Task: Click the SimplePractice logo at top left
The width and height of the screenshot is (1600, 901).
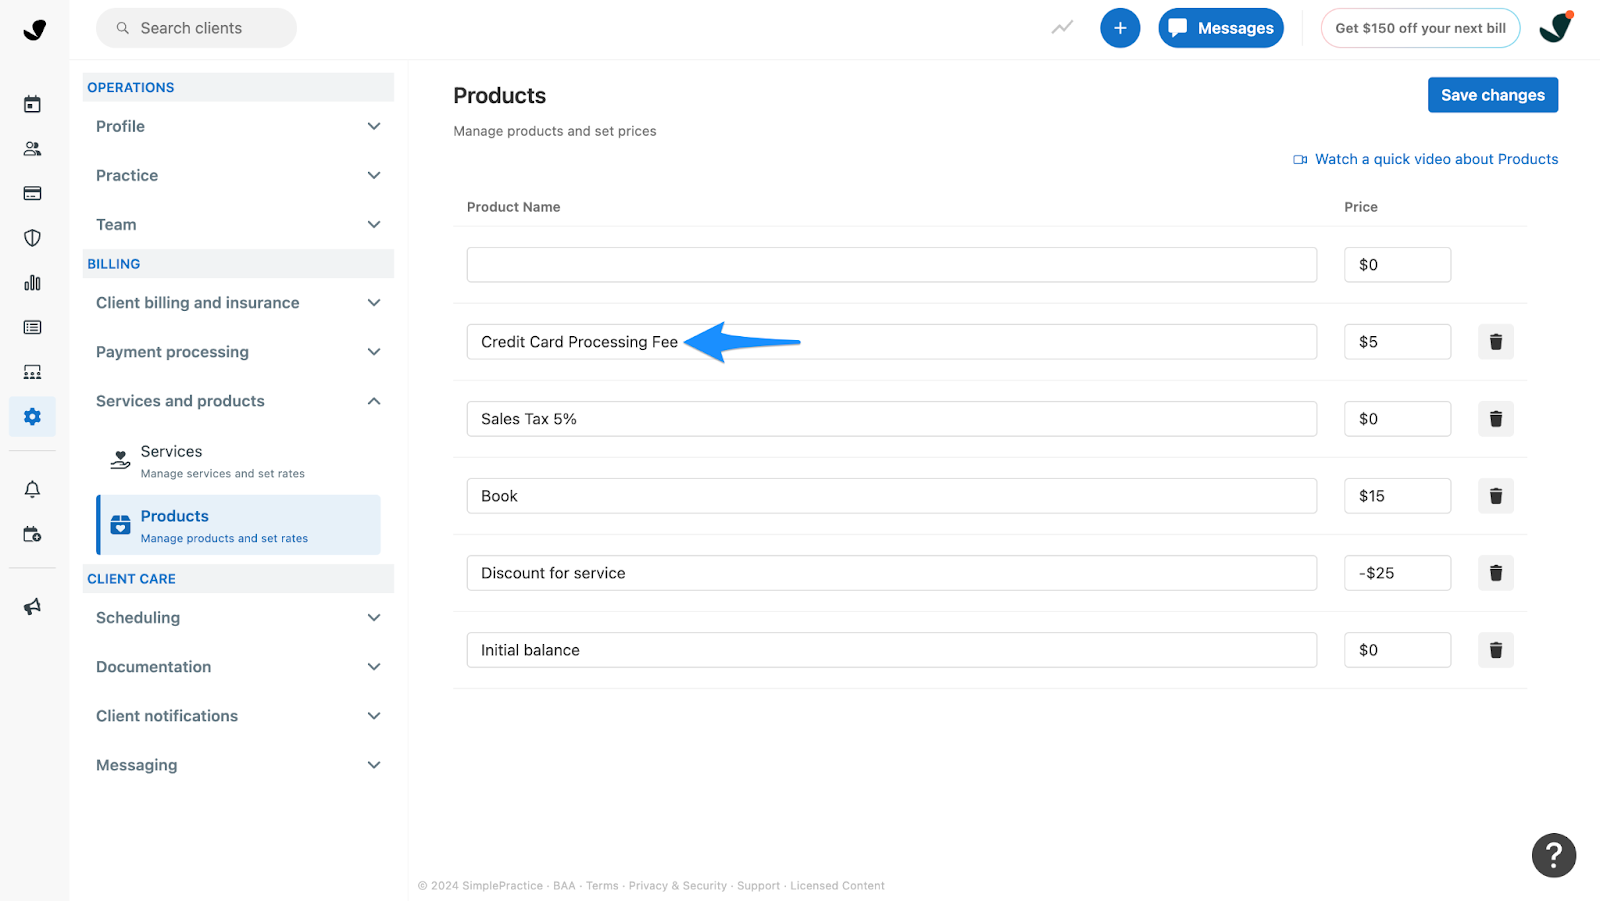Action: click(34, 30)
